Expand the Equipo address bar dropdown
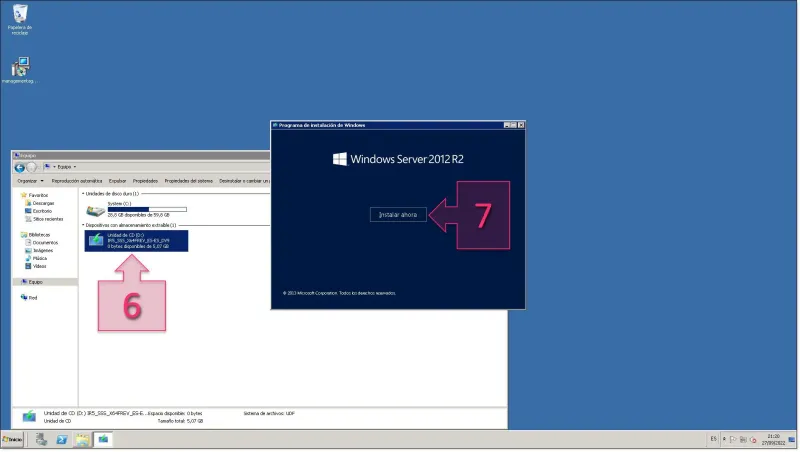The height and width of the screenshot is (452, 800). tap(75, 167)
